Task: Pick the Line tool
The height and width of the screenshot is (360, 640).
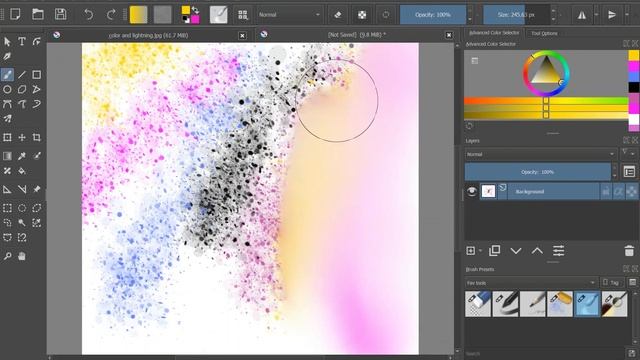Action: click(22, 75)
